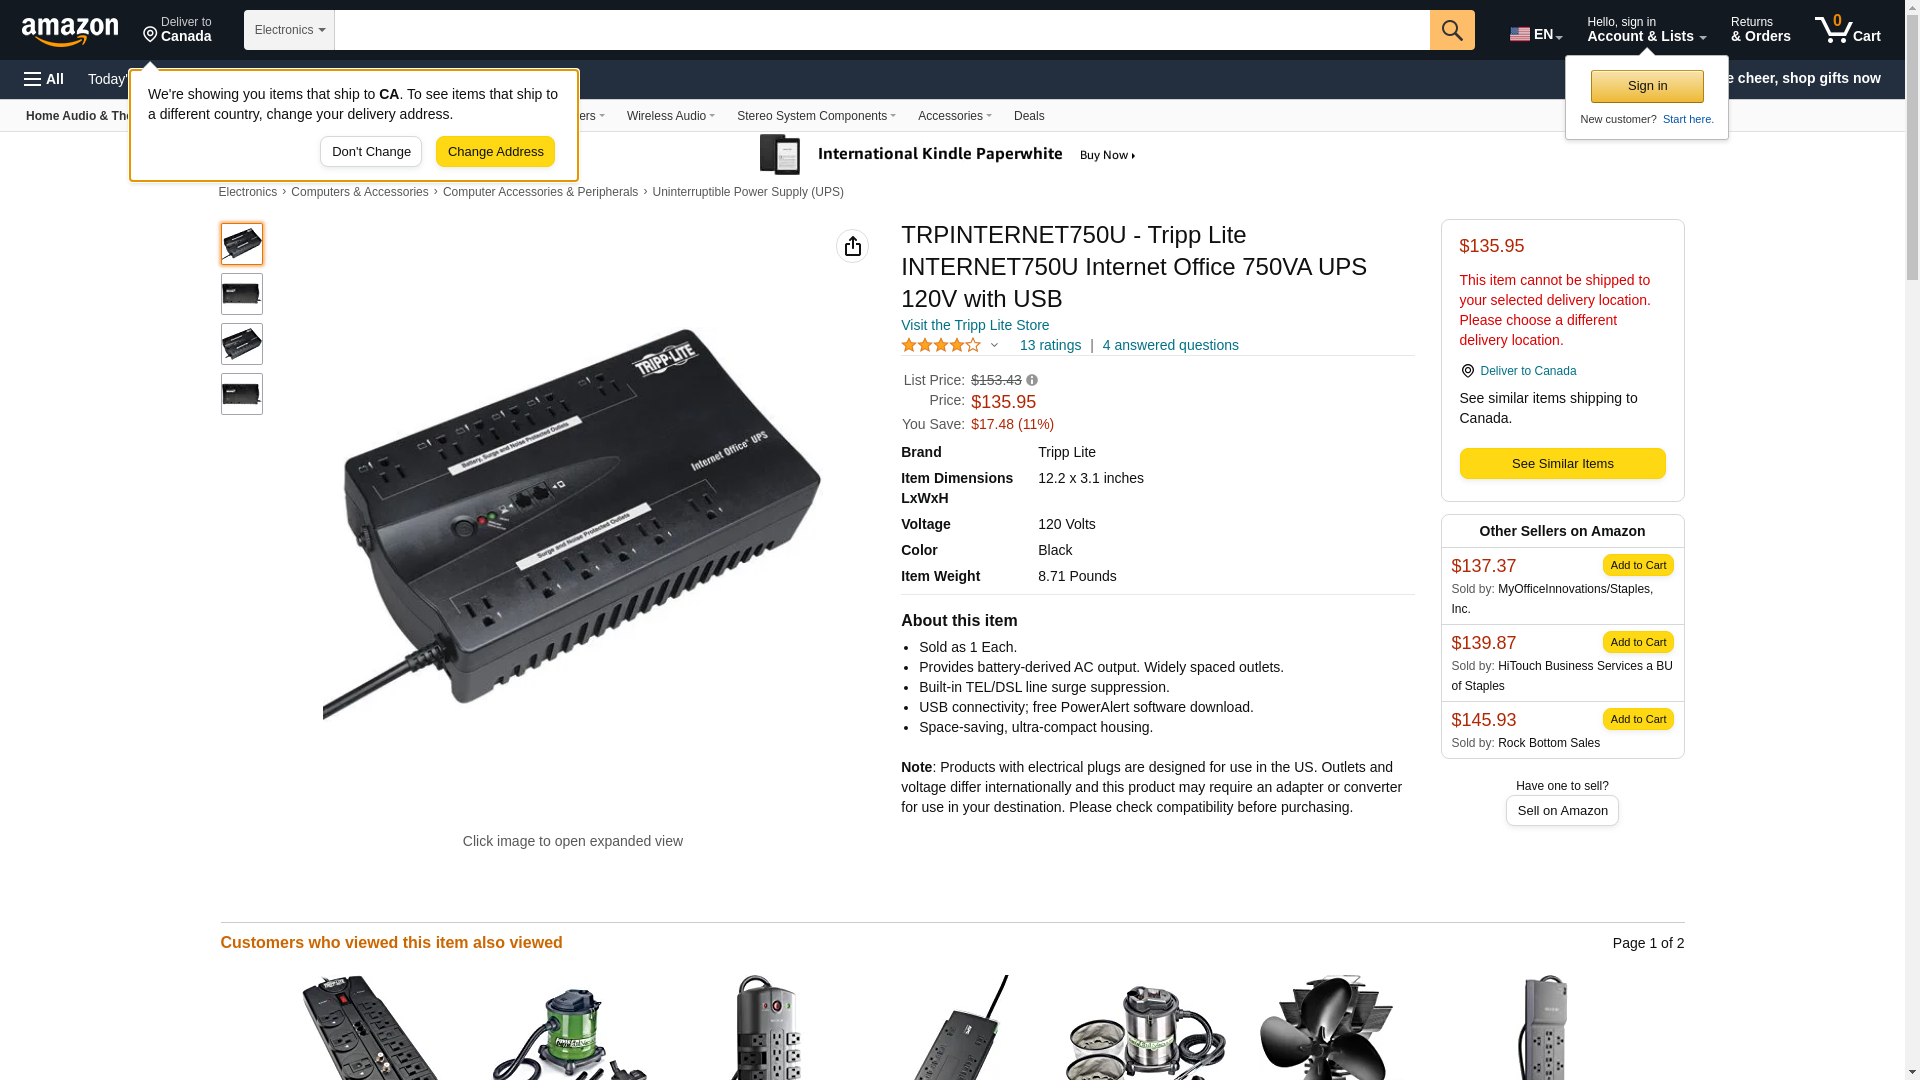Expand the star ratings breakdown chevron
Viewport: 1920px width, 1080px height.
pos(994,346)
